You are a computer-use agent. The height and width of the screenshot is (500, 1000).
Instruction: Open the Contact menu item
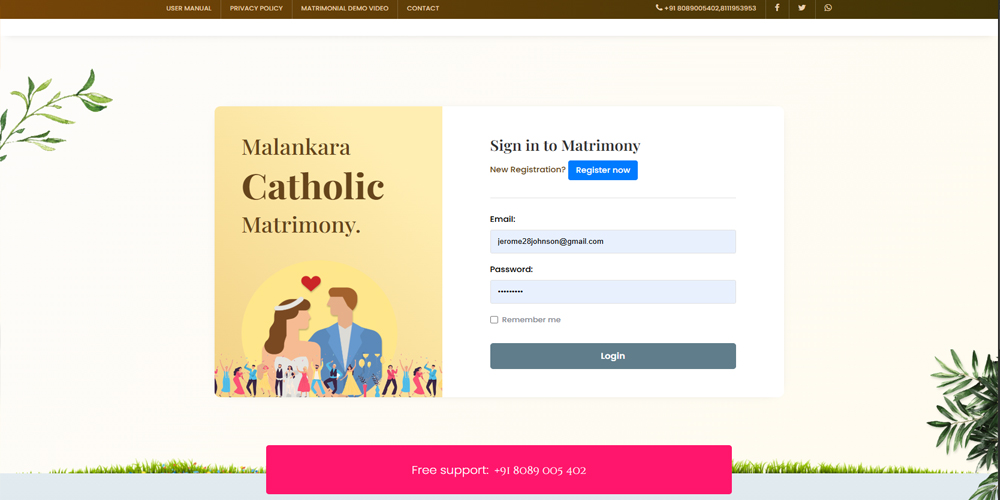(423, 8)
